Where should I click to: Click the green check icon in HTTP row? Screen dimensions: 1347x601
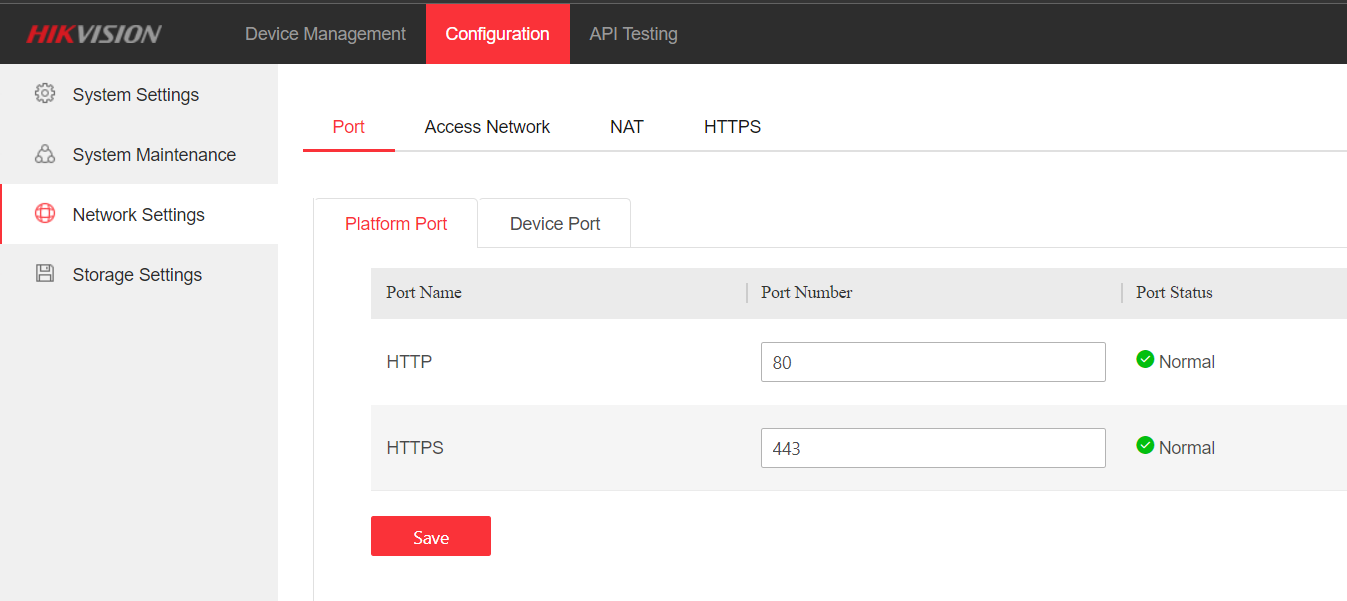point(1145,360)
